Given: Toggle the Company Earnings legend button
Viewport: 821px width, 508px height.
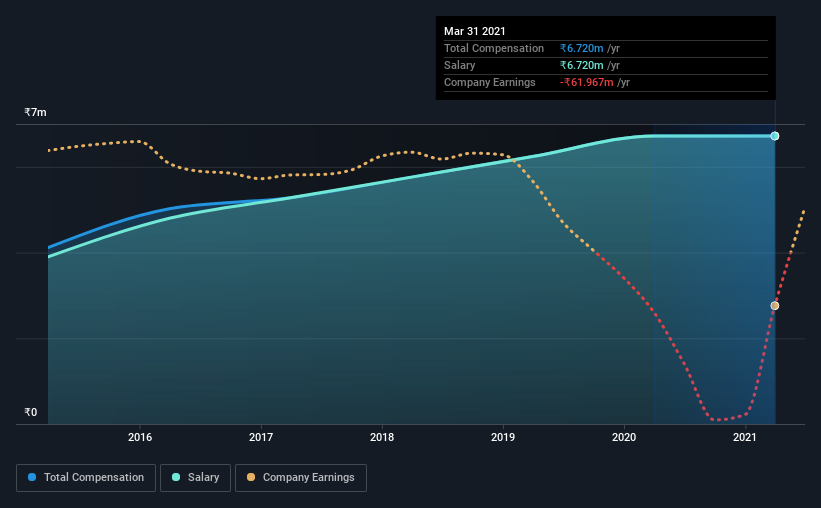Looking at the screenshot, I should pyautogui.click(x=301, y=478).
